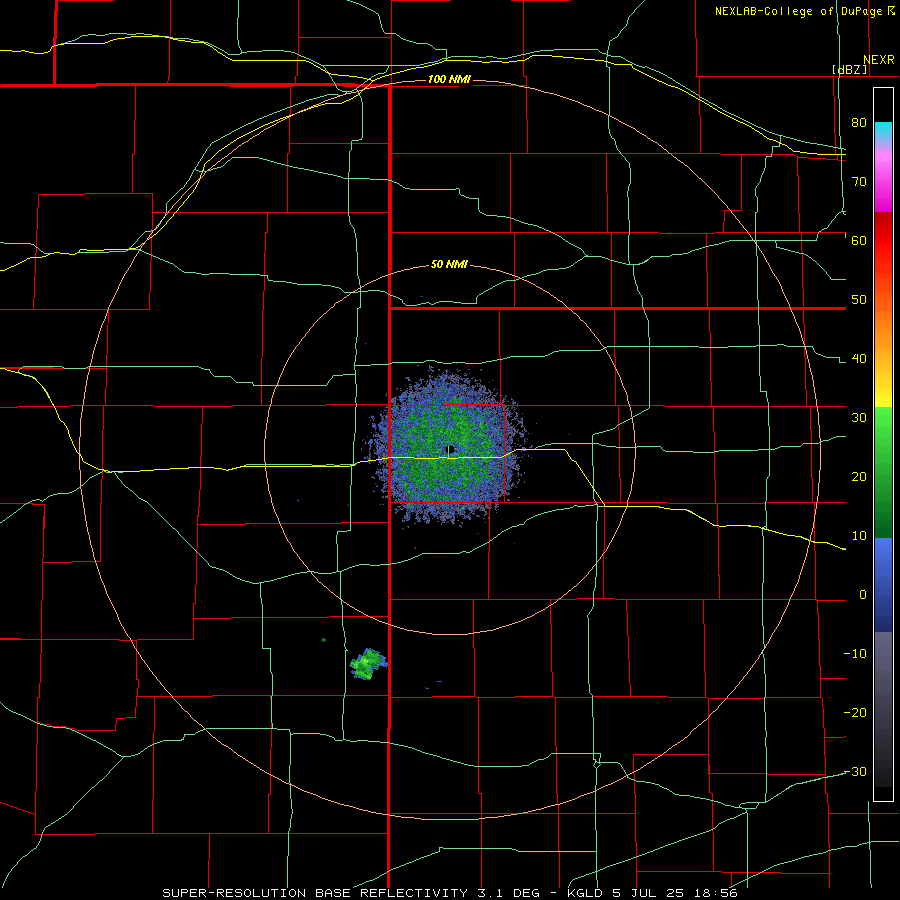This screenshot has height=900, width=900.
Task: Select the 20 value on the dBZ scale
Action: click(859, 476)
